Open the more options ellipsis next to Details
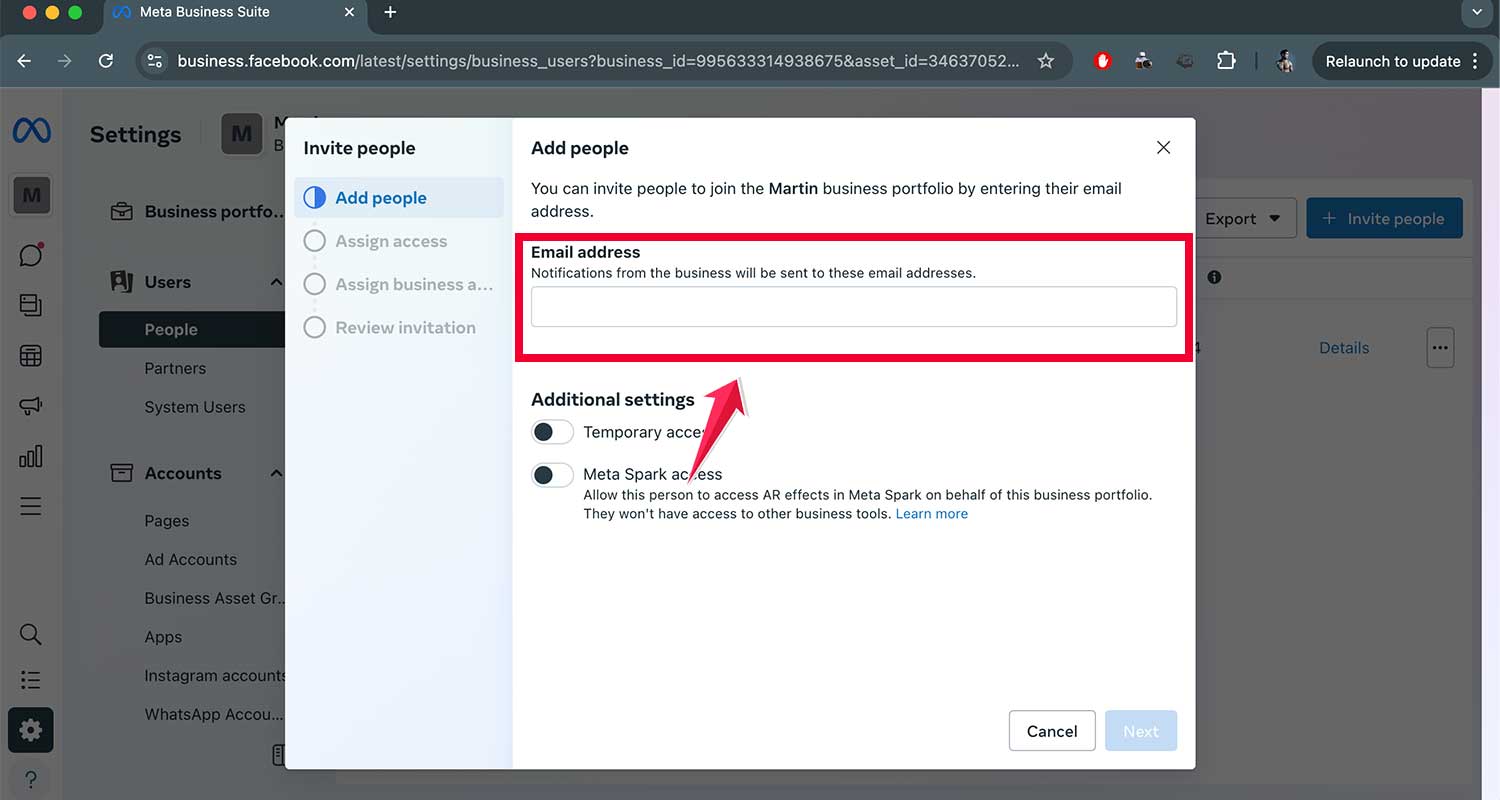1500x800 pixels. [1440, 347]
